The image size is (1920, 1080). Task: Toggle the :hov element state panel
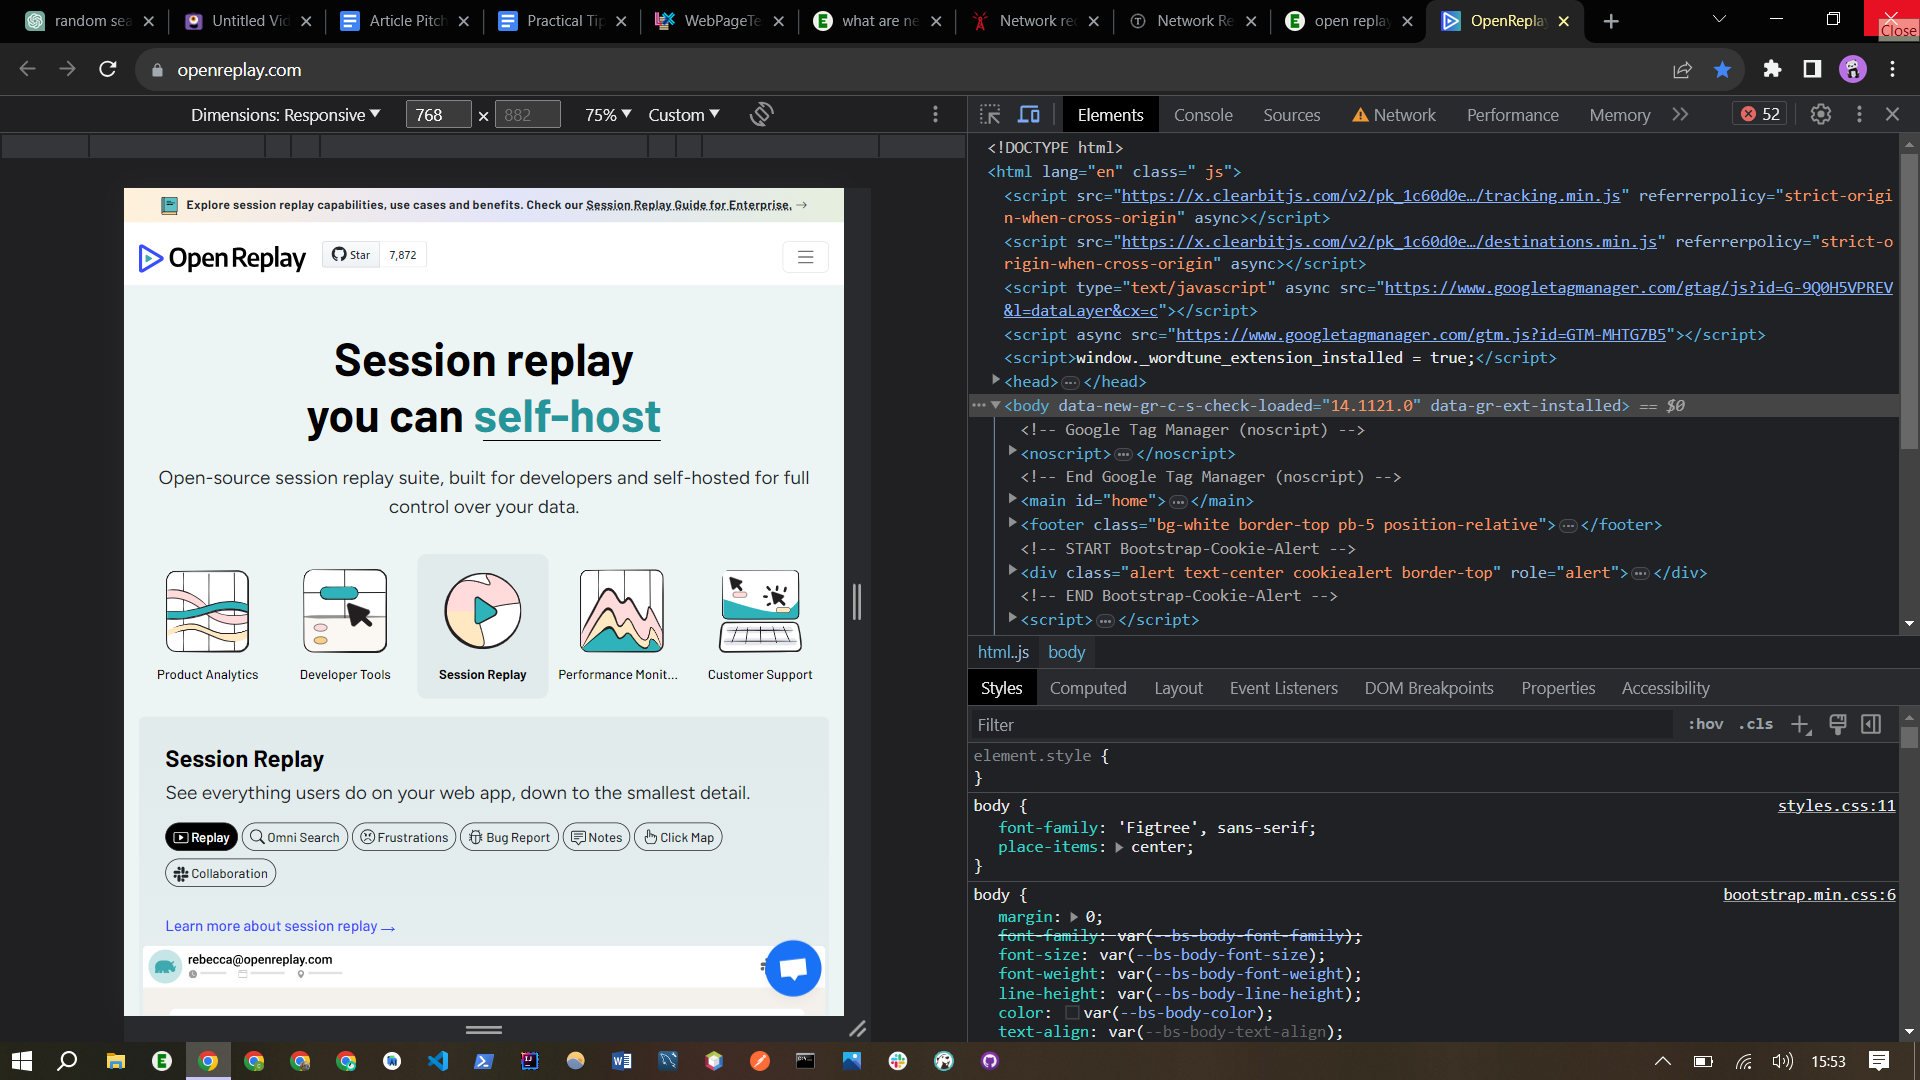point(1705,724)
